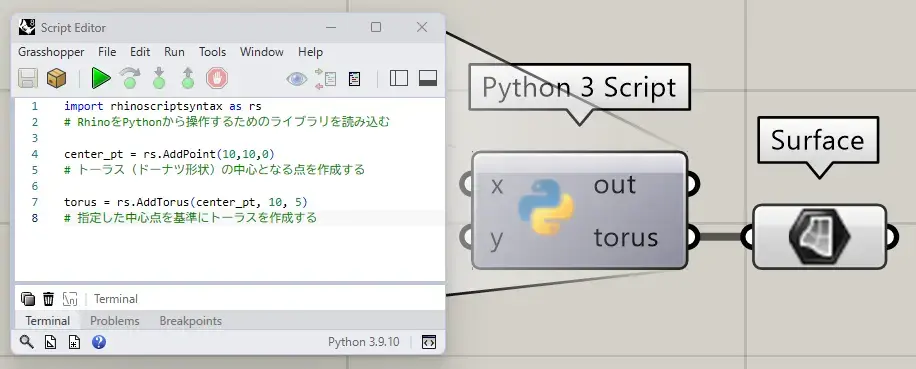The height and width of the screenshot is (369, 916).
Task: Click Python 3.9.10 version in status bar
Action: point(364,342)
